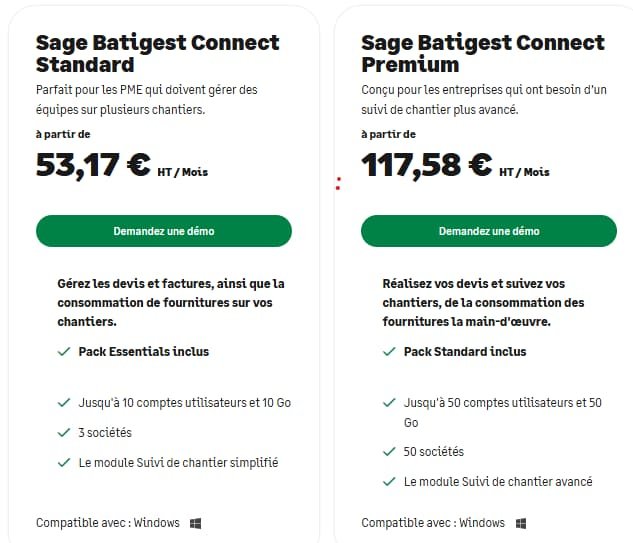This screenshot has width=633, height=543.
Task: Select the Sage Batigest Connect Standard title
Action: click(x=157, y=54)
